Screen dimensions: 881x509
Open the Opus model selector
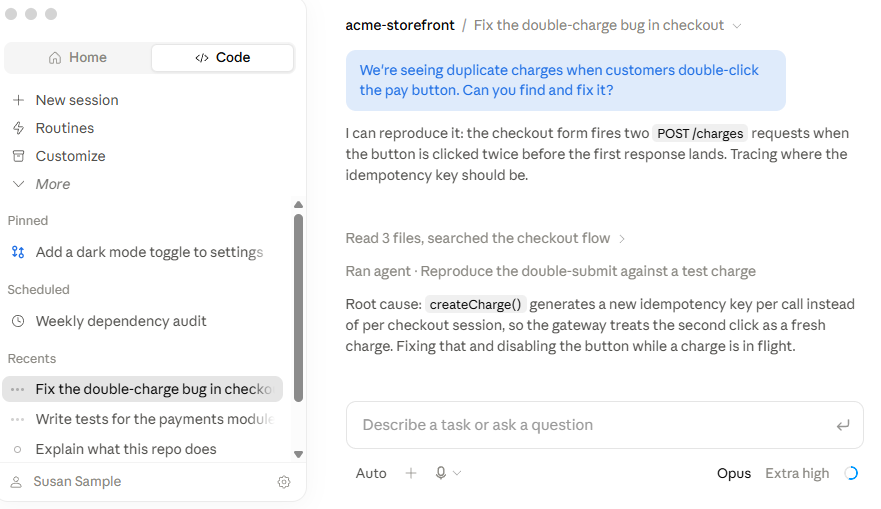[734, 474]
